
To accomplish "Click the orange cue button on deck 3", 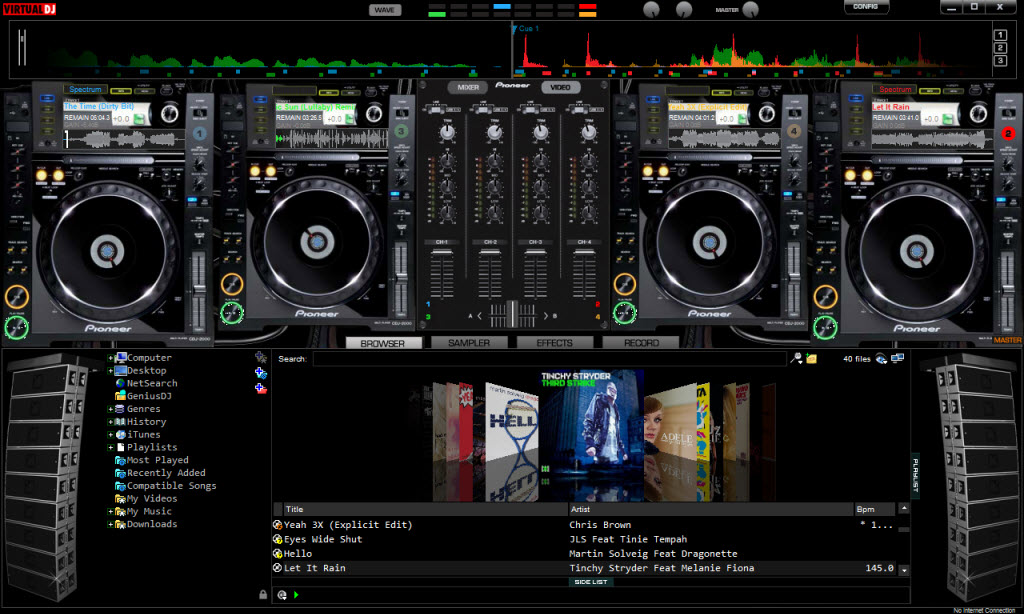I will coord(232,284).
